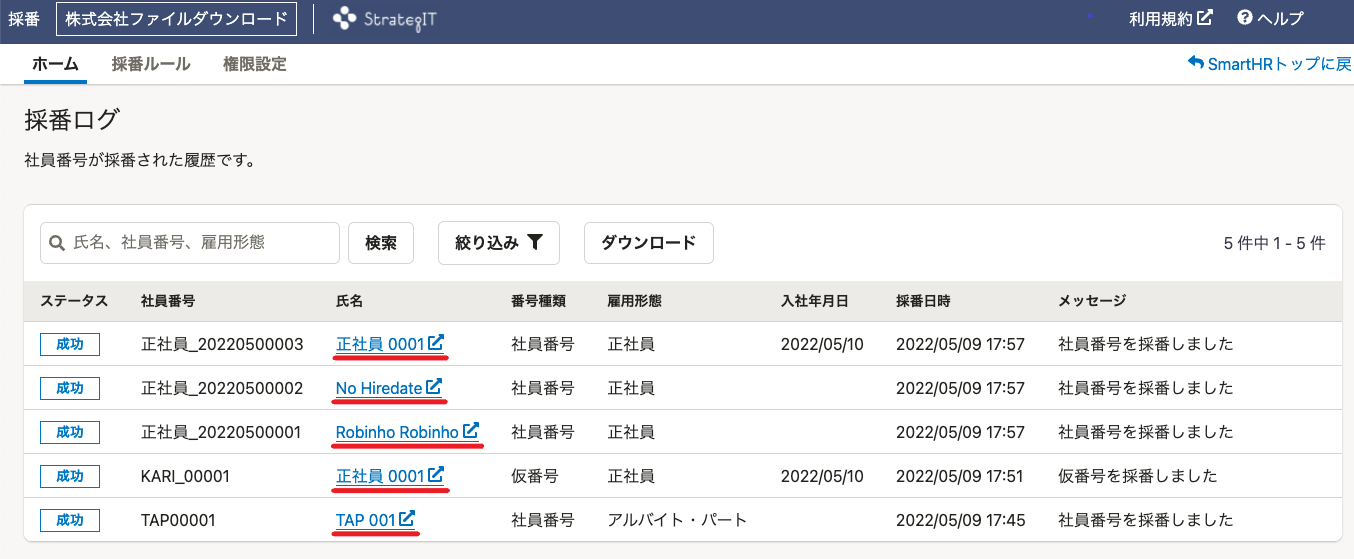Image resolution: width=1354 pixels, height=559 pixels.
Task: Click the 検索 button
Action: (381, 243)
